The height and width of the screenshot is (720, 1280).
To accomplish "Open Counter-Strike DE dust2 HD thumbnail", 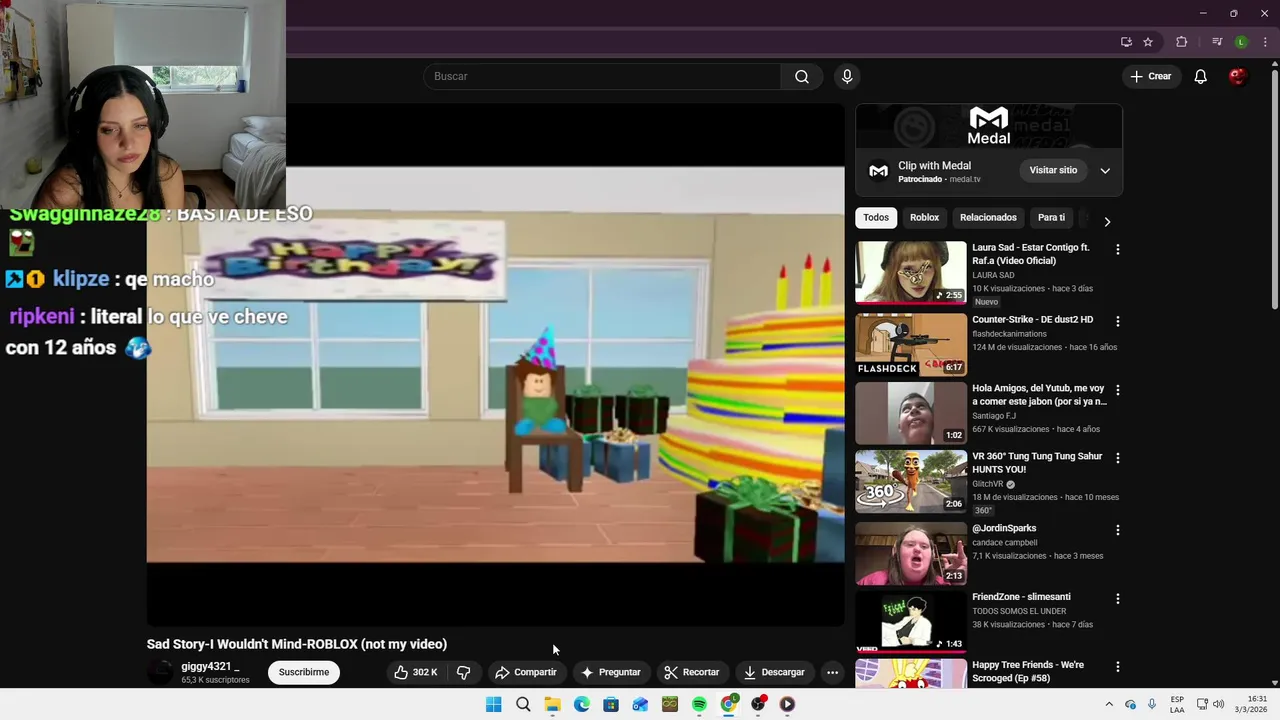I will pyautogui.click(x=911, y=344).
